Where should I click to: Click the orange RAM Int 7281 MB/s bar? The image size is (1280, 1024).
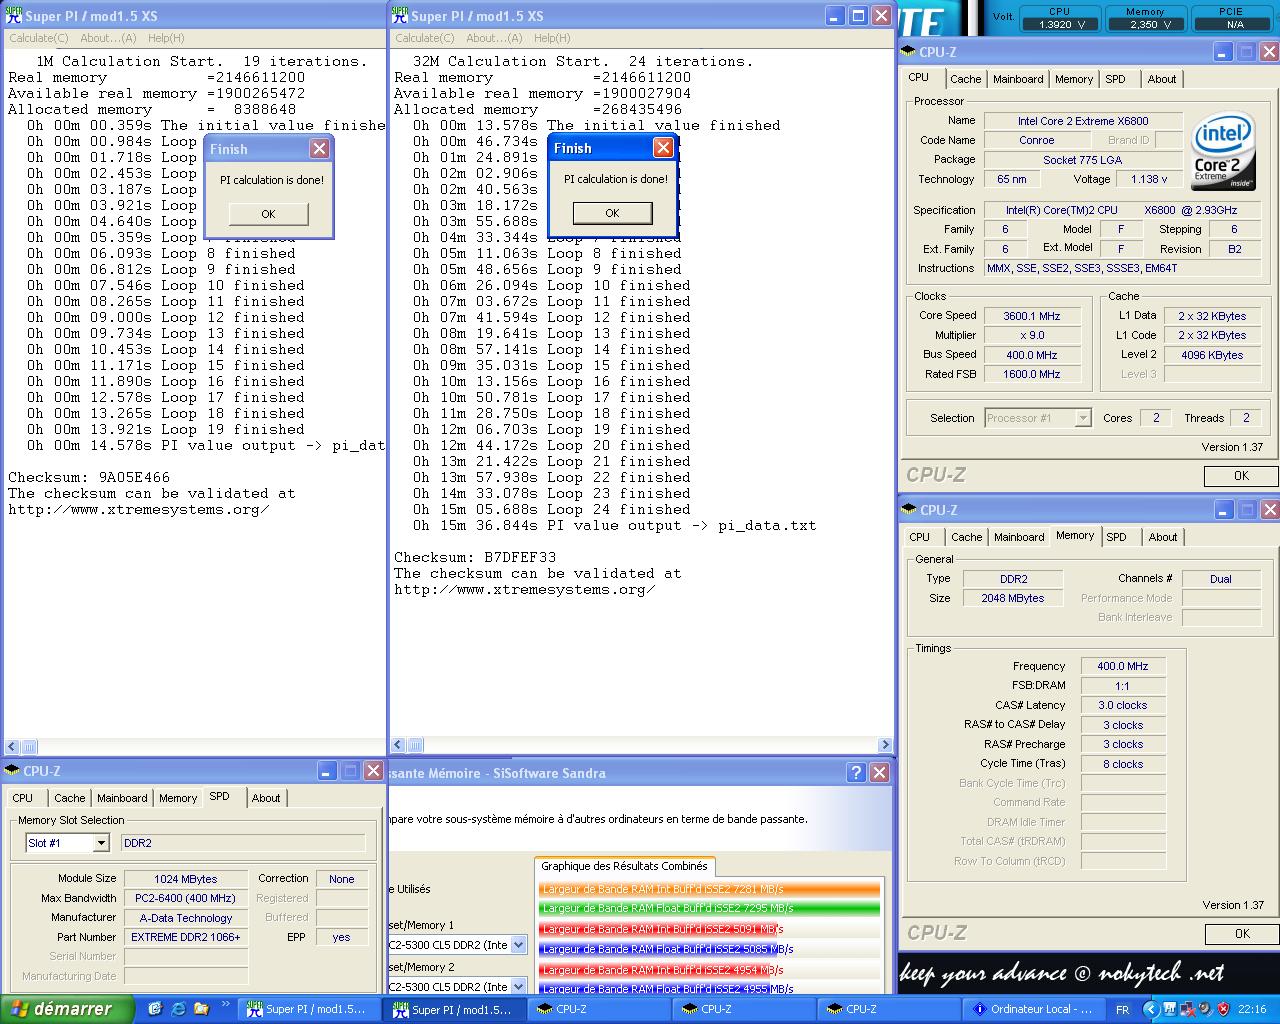(x=709, y=889)
